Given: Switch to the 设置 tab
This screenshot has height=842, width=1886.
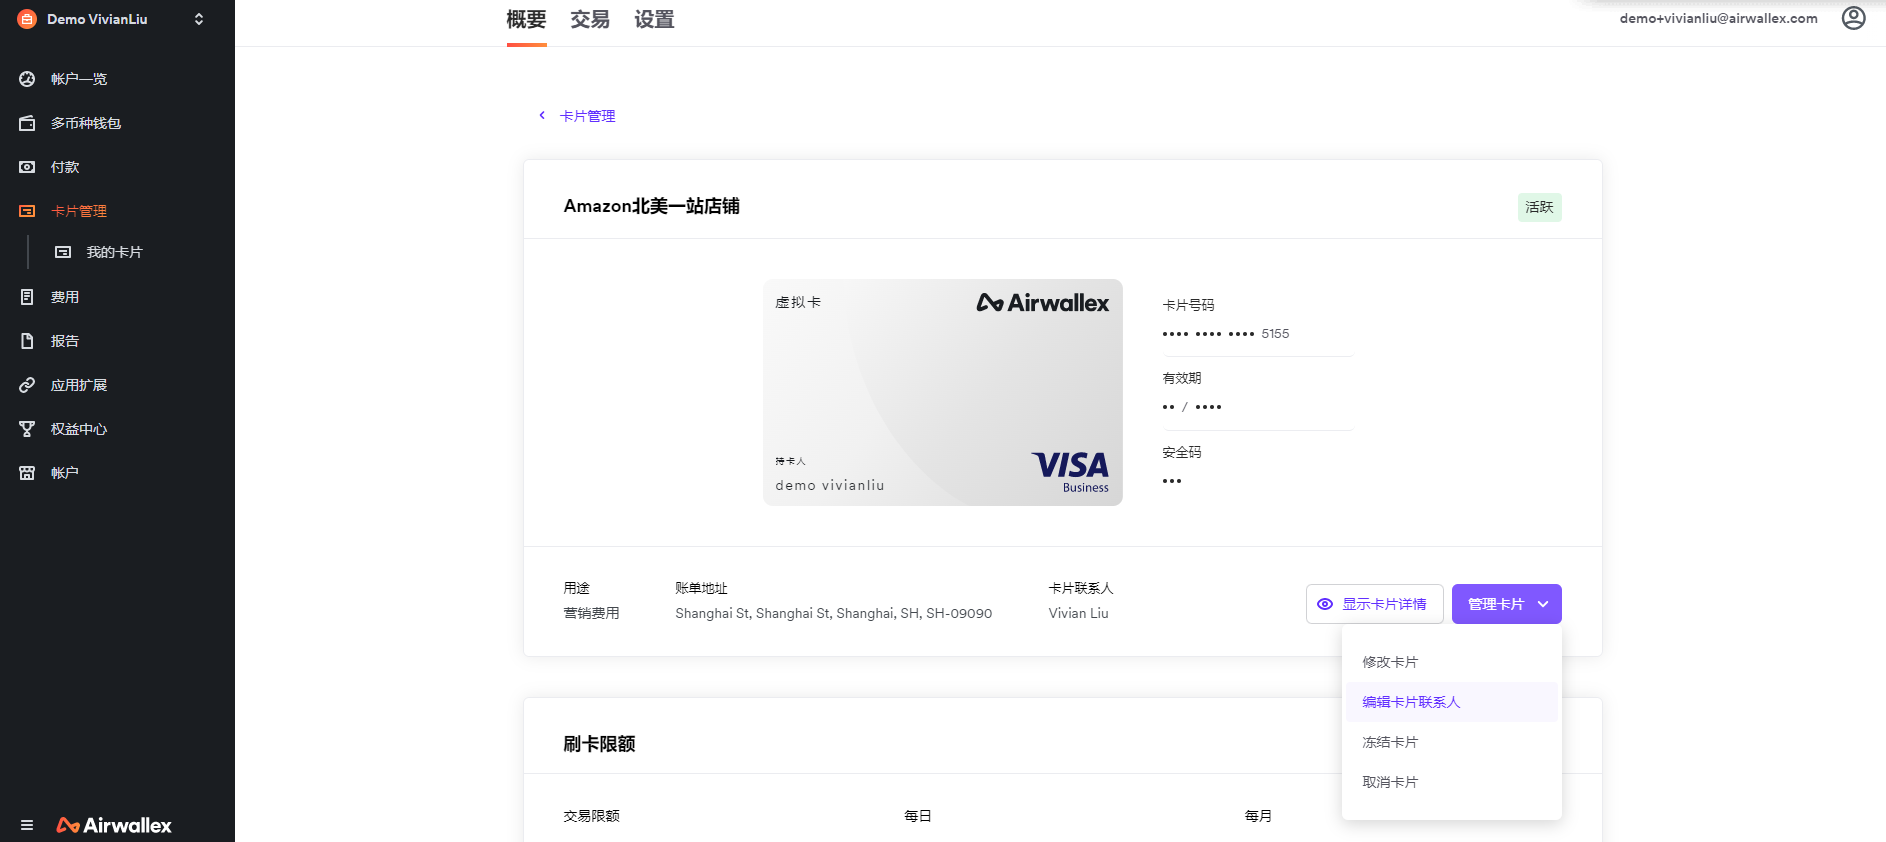Looking at the screenshot, I should 654,20.
